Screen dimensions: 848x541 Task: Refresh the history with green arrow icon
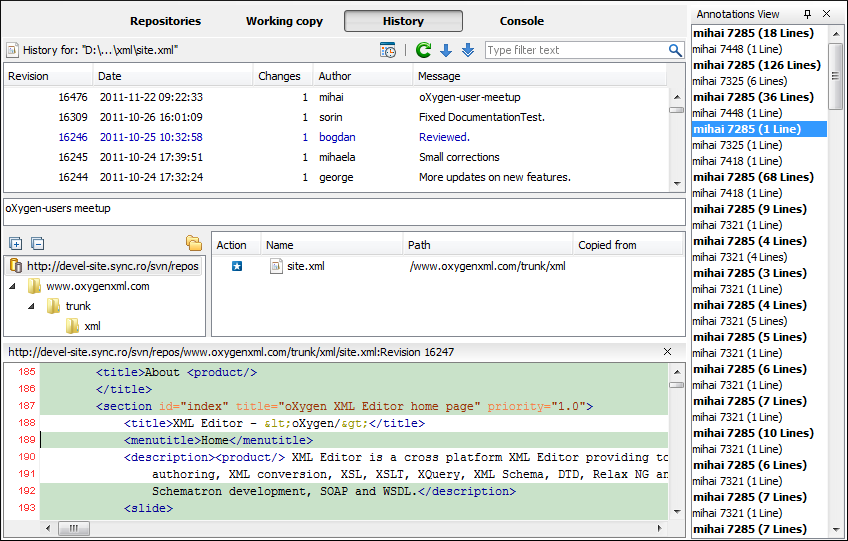pyautogui.click(x=424, y=50)
